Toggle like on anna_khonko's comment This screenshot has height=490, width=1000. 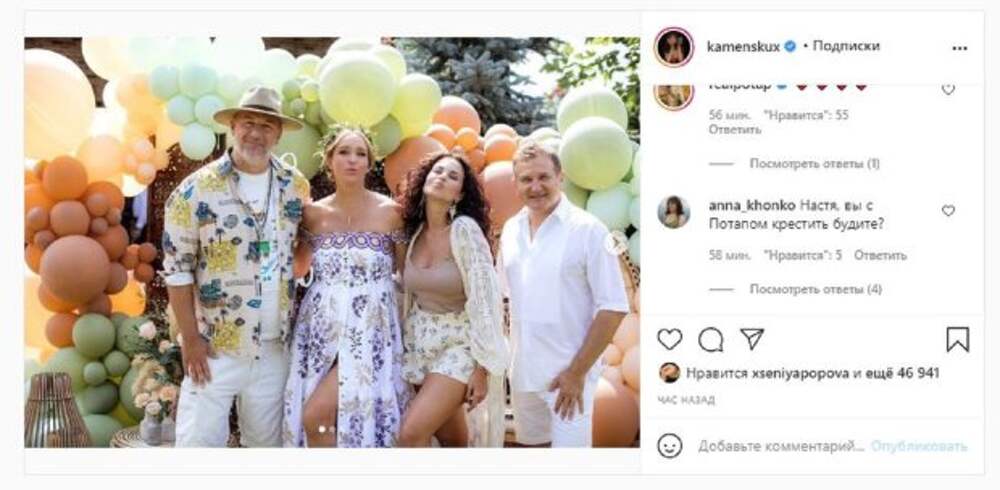point(948,211)
